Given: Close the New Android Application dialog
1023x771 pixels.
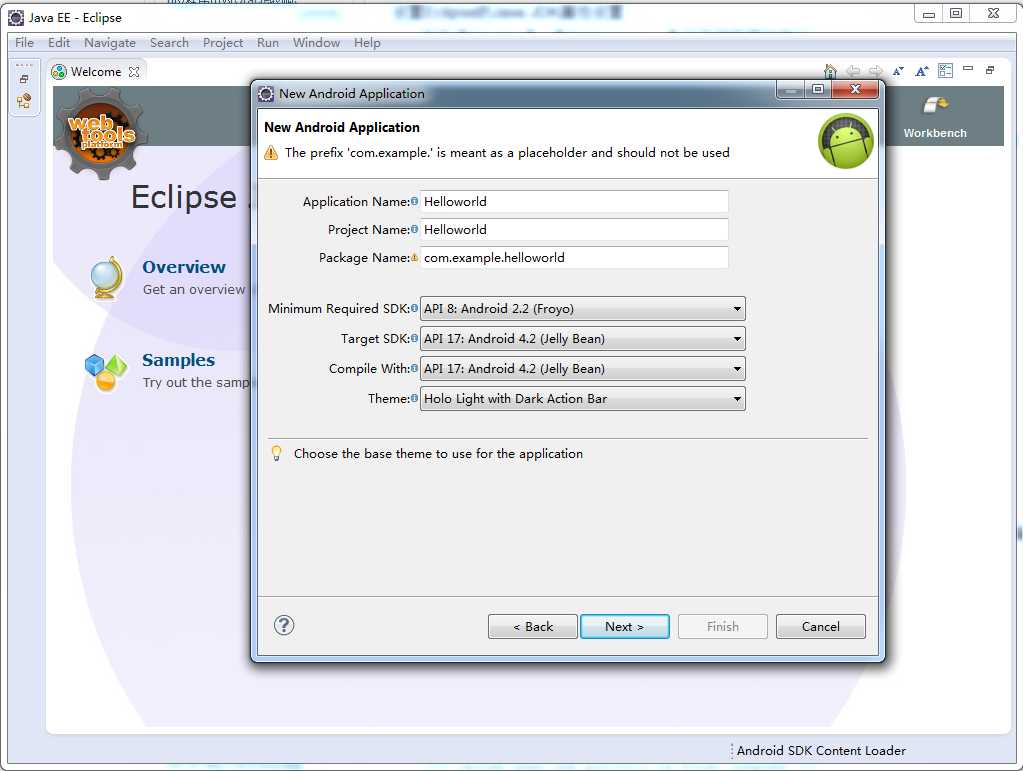Looking at the screenshot, I should coord(855,89).
